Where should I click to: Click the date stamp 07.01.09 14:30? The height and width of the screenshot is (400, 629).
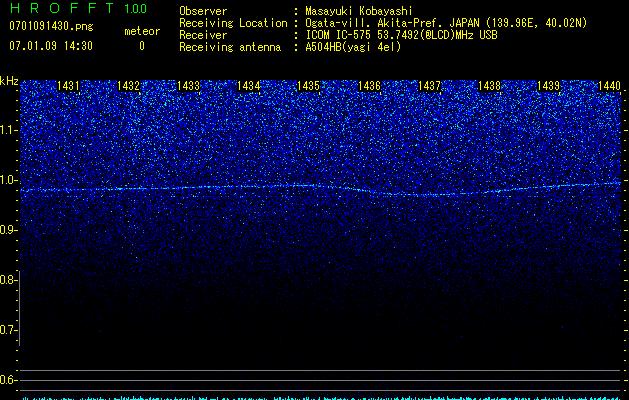click(x=51, y=46)
